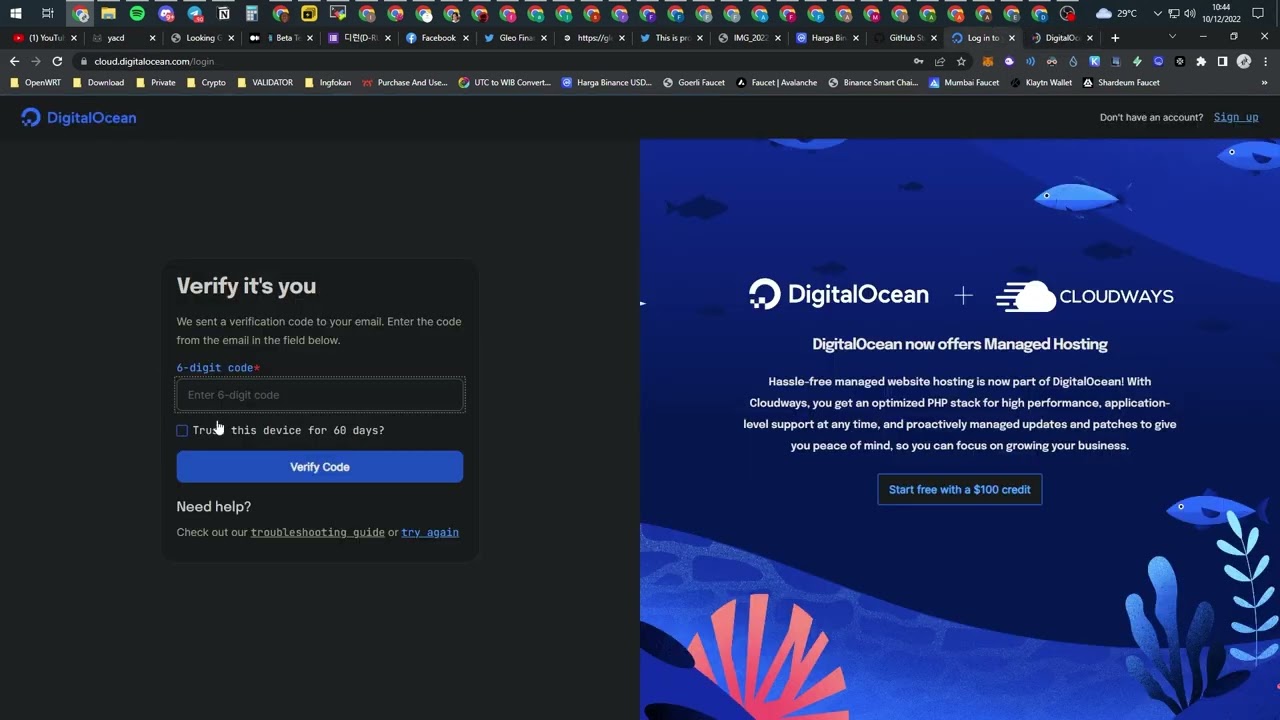Screen dimensions: 1280x720
Task: Click 'Start free with a $100 credit'
Action: coord(960,489)
